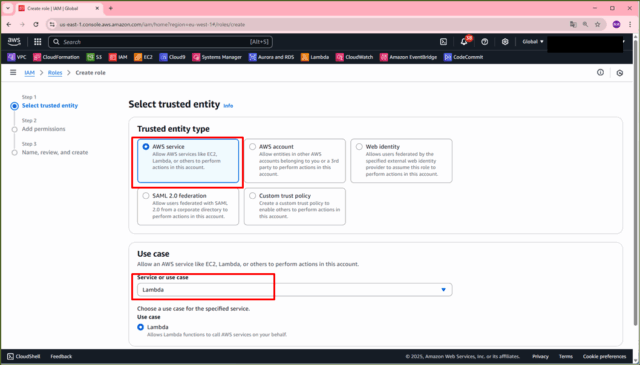Focus the AWS console search field
640x365 pixels.
point(160,42)
